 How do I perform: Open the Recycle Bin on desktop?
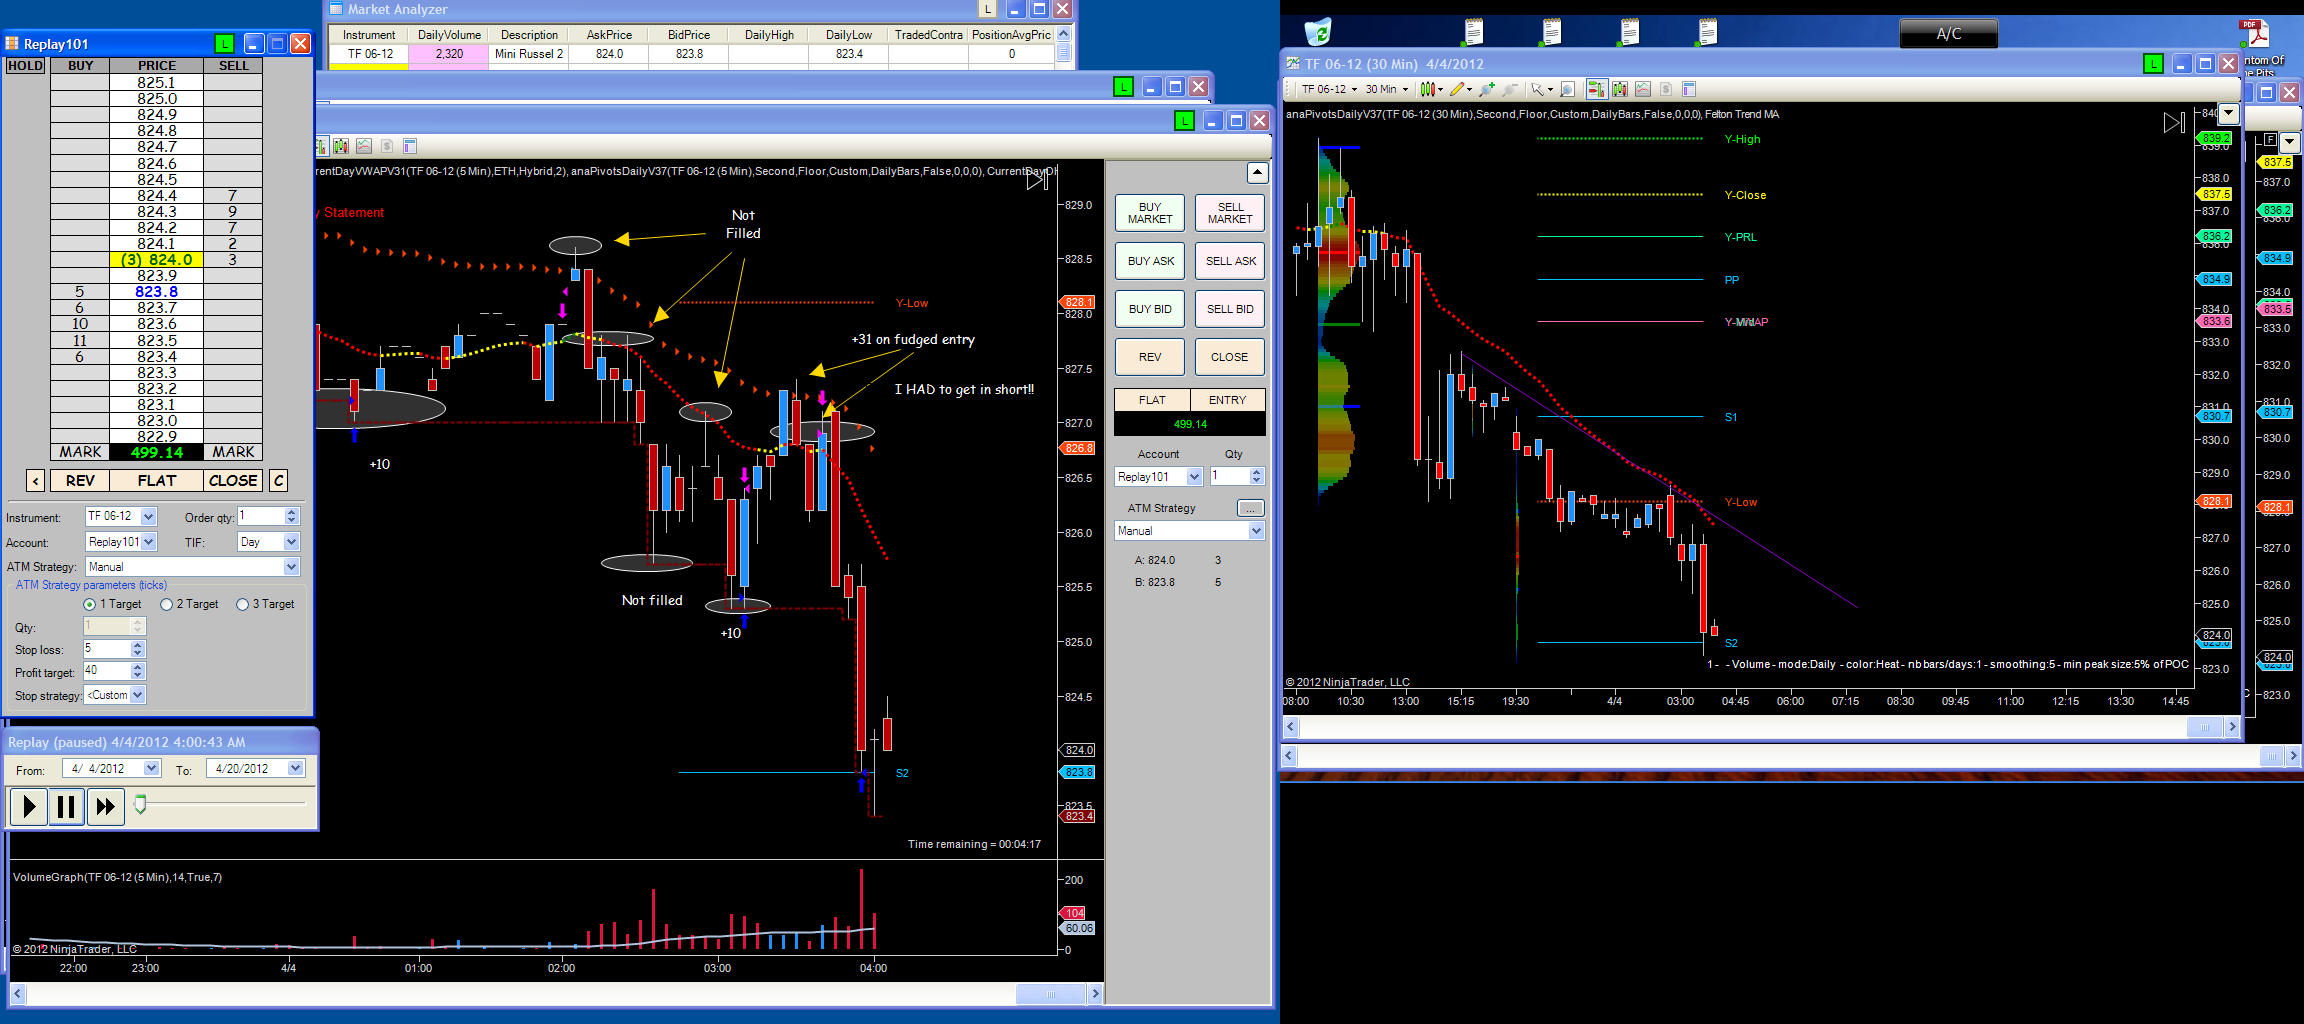[1318, 32]
